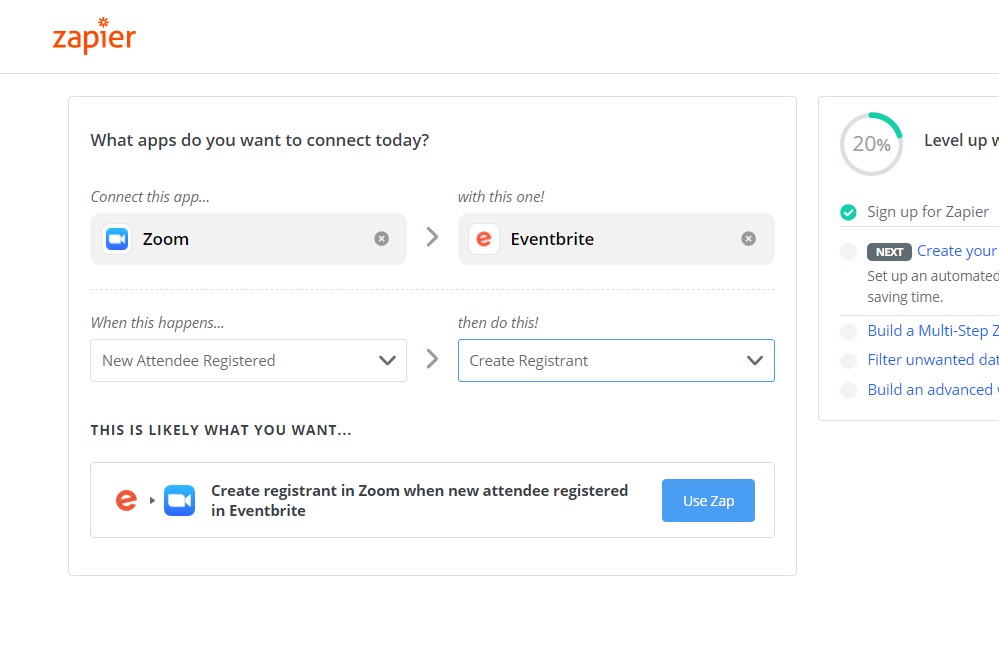Click the Zoom app icon in first field

[x=117, y=239]
